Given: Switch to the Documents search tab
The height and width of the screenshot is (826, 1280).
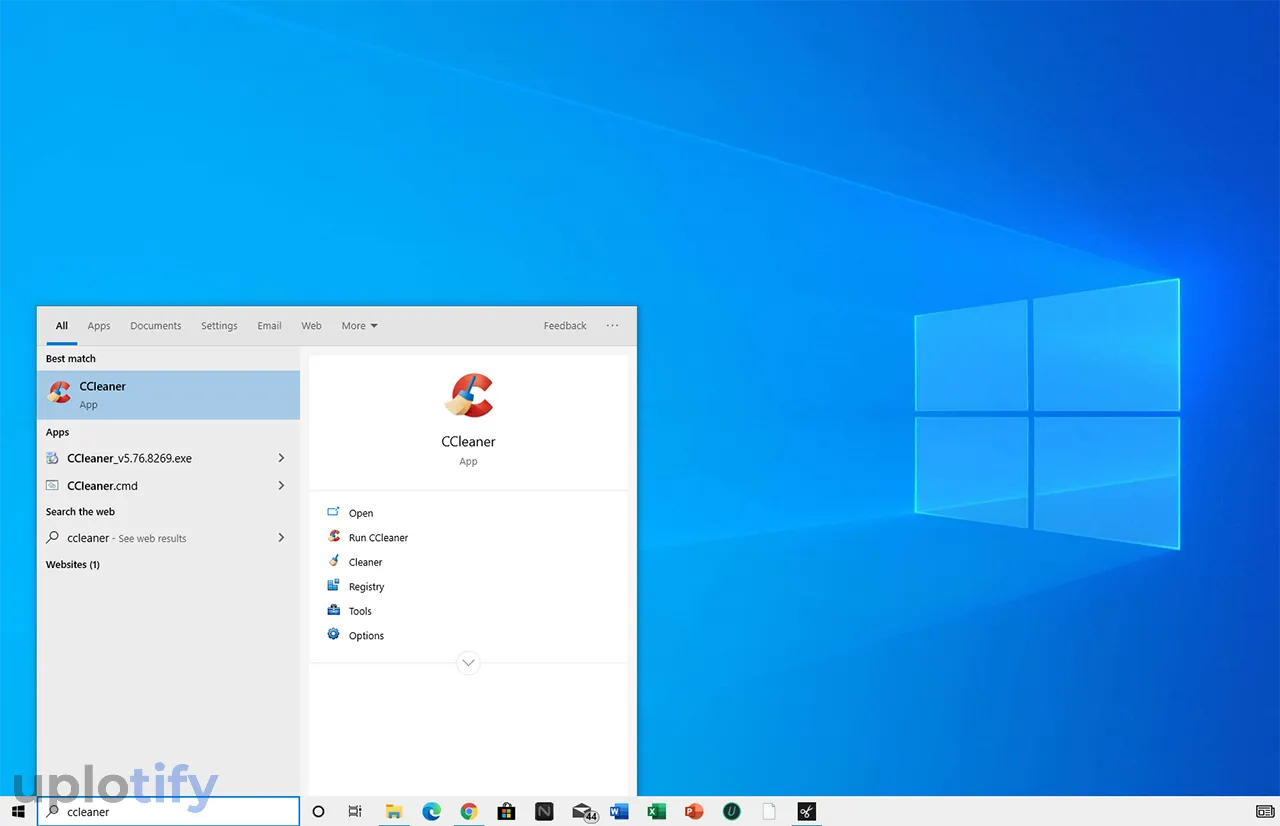Looking at the screenshot, I should pos(156,326).
